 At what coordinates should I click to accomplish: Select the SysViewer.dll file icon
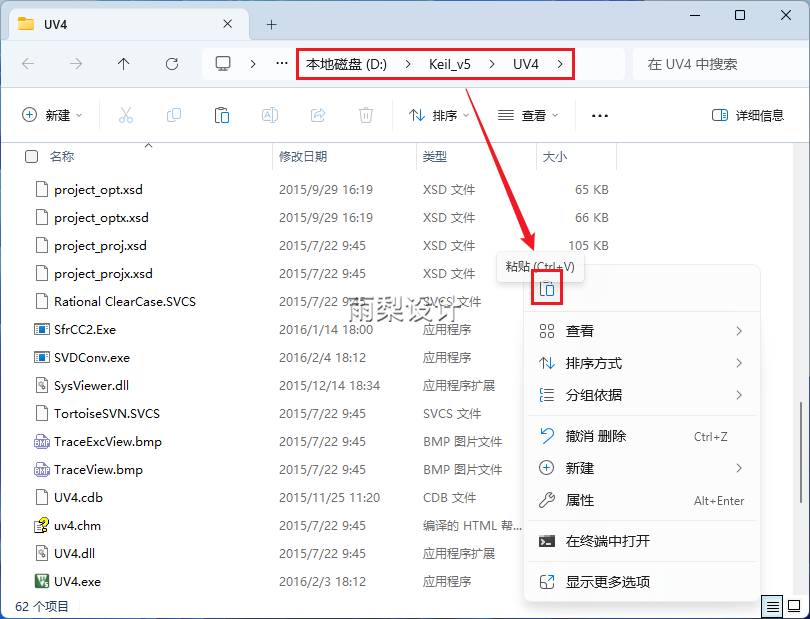[42, 385]
